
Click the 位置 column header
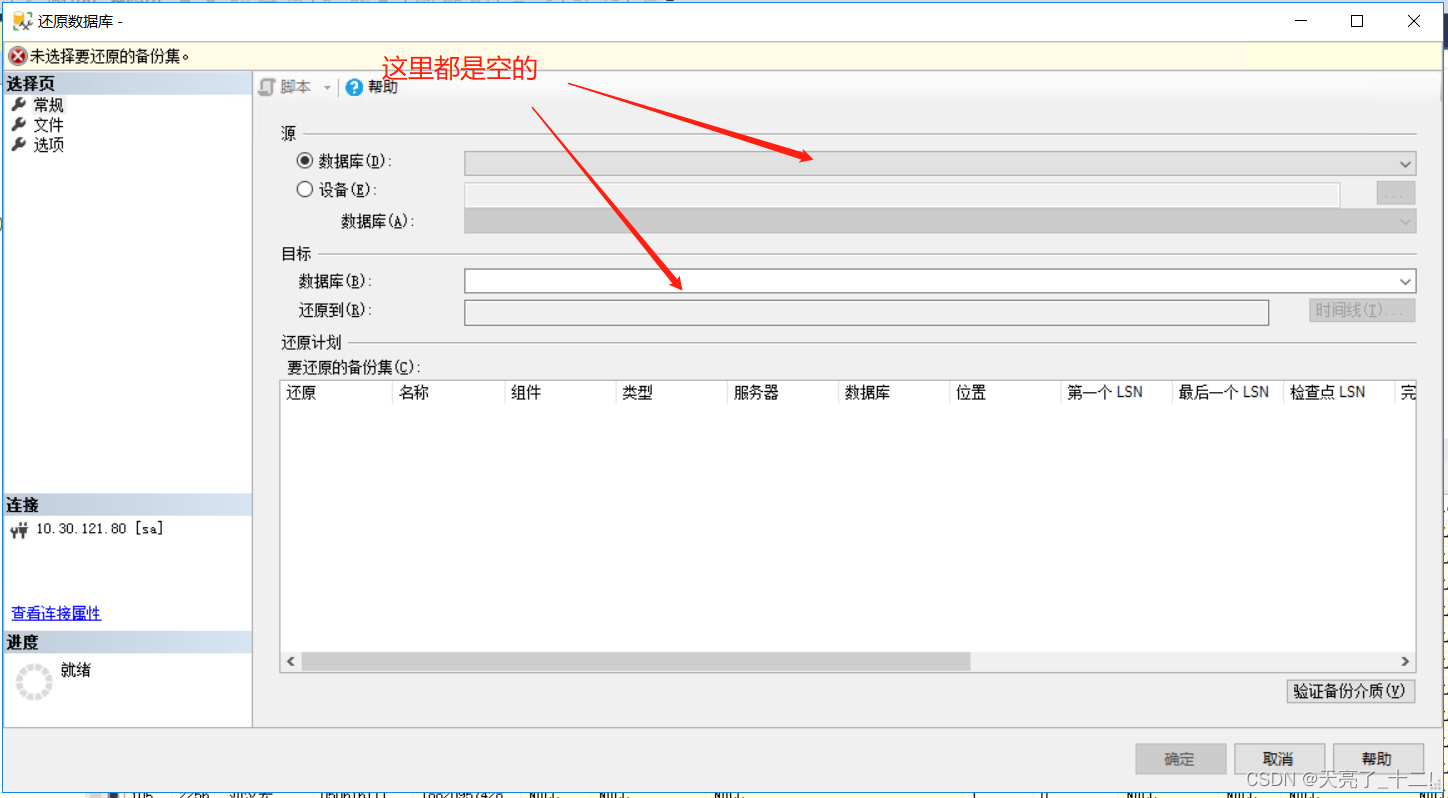click(x=1005, y=393)
